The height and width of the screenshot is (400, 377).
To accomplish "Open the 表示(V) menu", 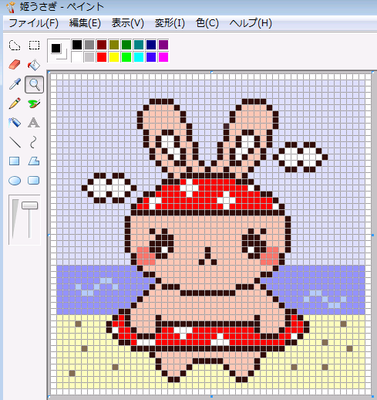I will click(x=128, y=23).
